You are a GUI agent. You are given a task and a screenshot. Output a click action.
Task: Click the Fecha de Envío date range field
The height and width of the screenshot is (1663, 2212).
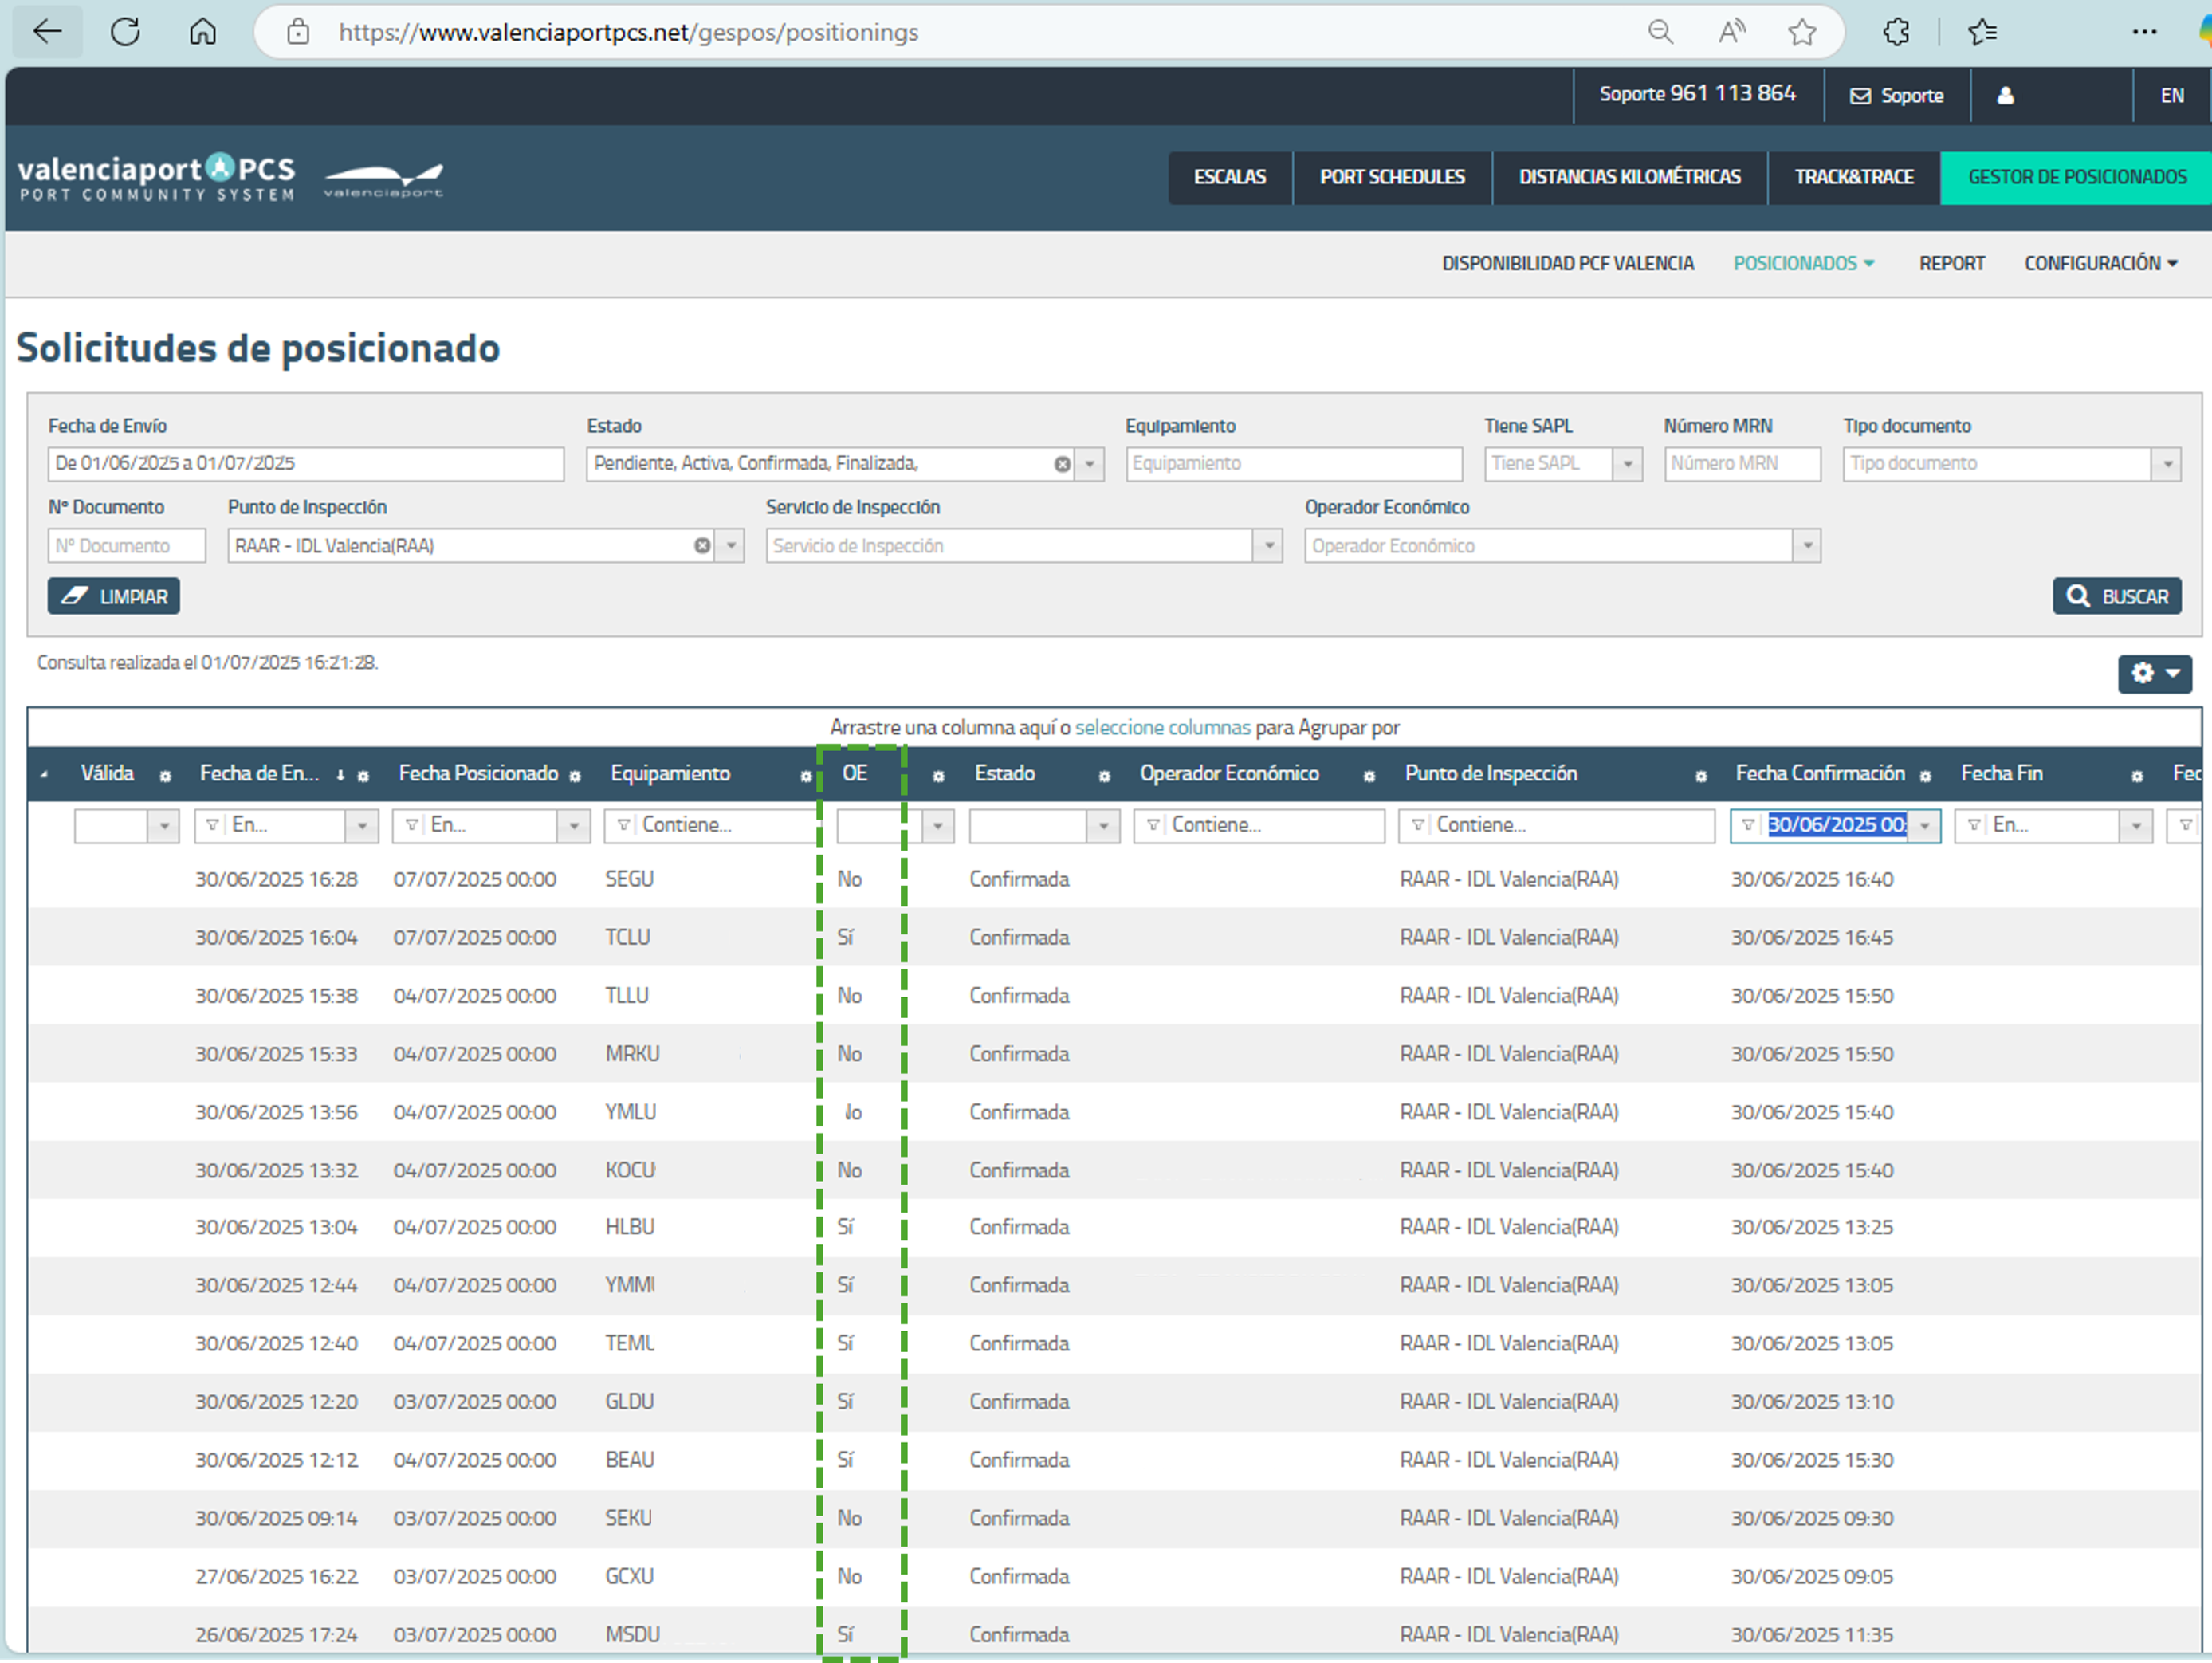point(306,464)
